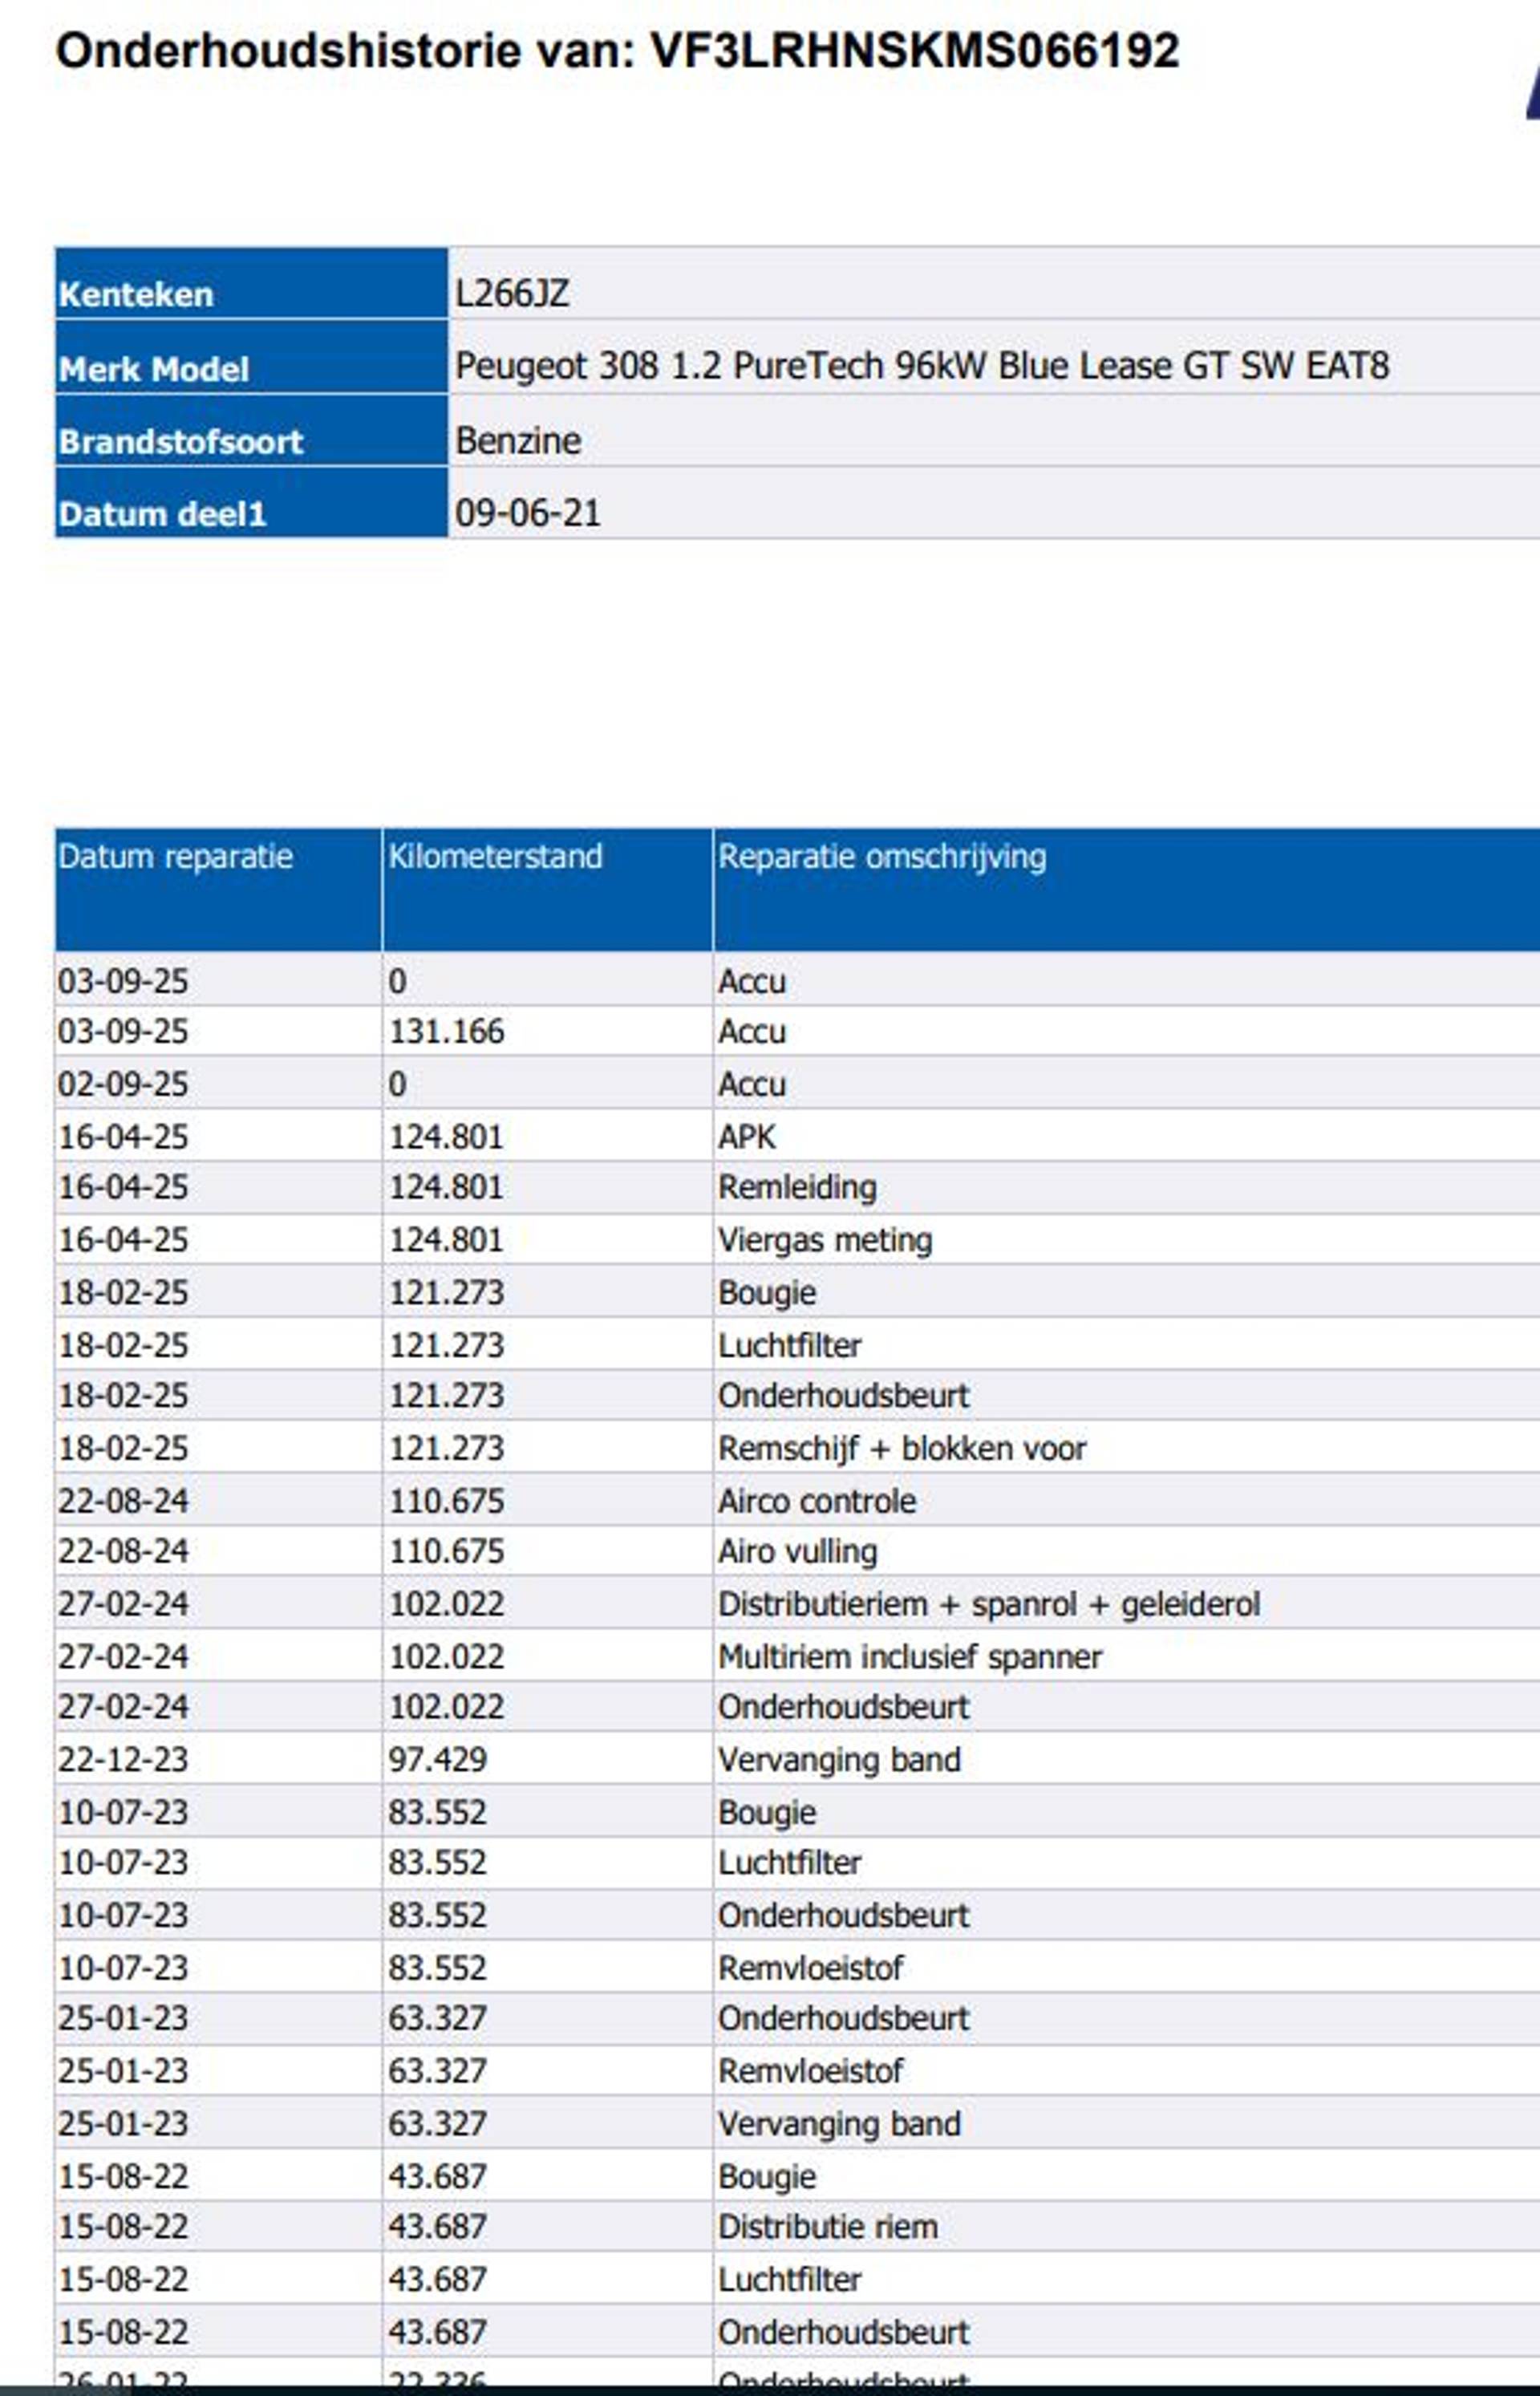Select the Remleiding repair row
This screenshot has width=1540, height=2396.
797,1188
